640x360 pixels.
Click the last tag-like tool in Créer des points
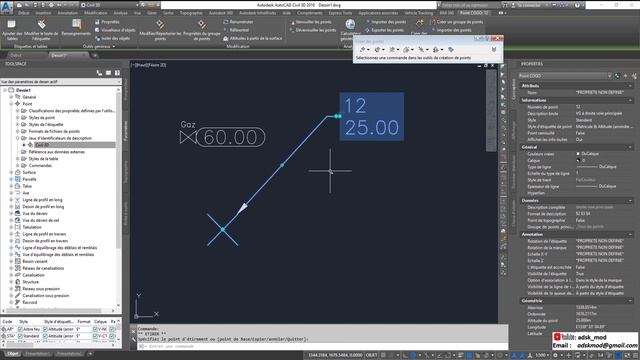[451, 49]
